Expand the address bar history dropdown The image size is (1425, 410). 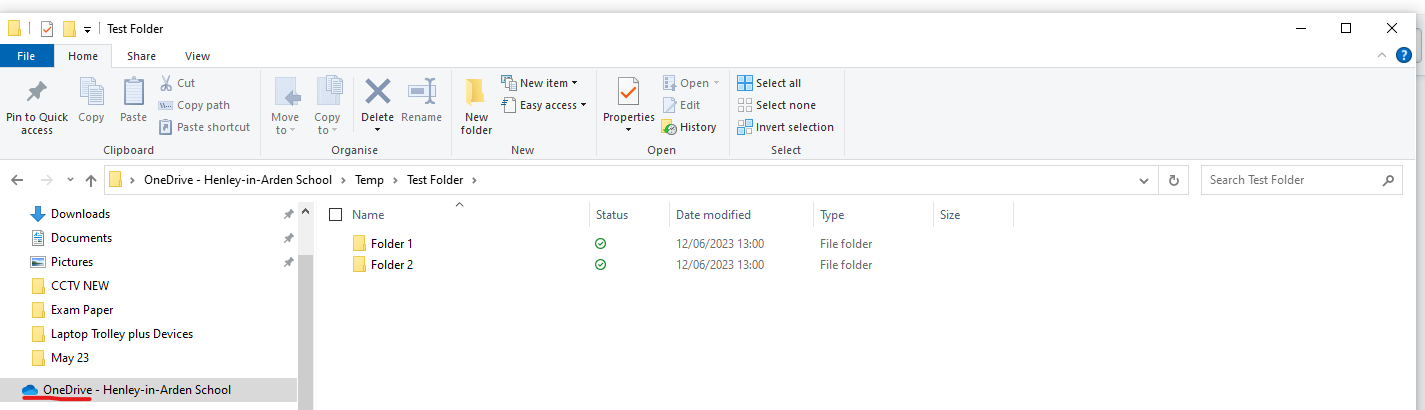[x=1144, y=181]
